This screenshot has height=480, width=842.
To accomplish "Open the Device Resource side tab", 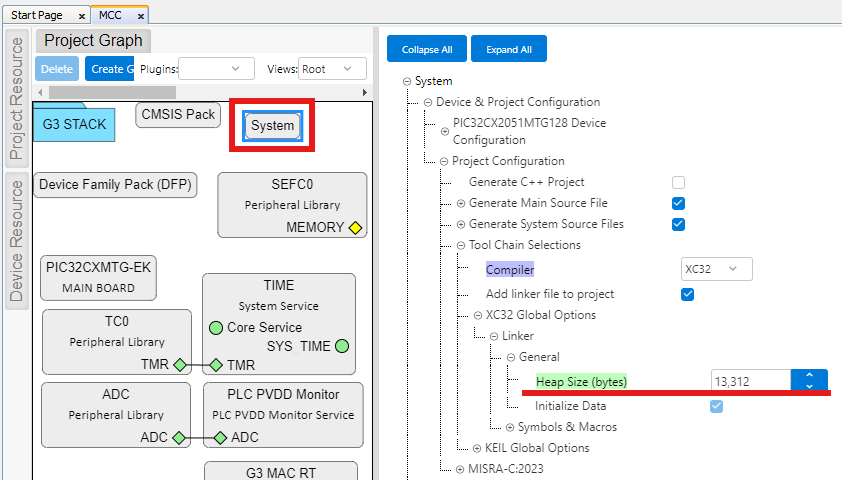I will click(17, 239).
